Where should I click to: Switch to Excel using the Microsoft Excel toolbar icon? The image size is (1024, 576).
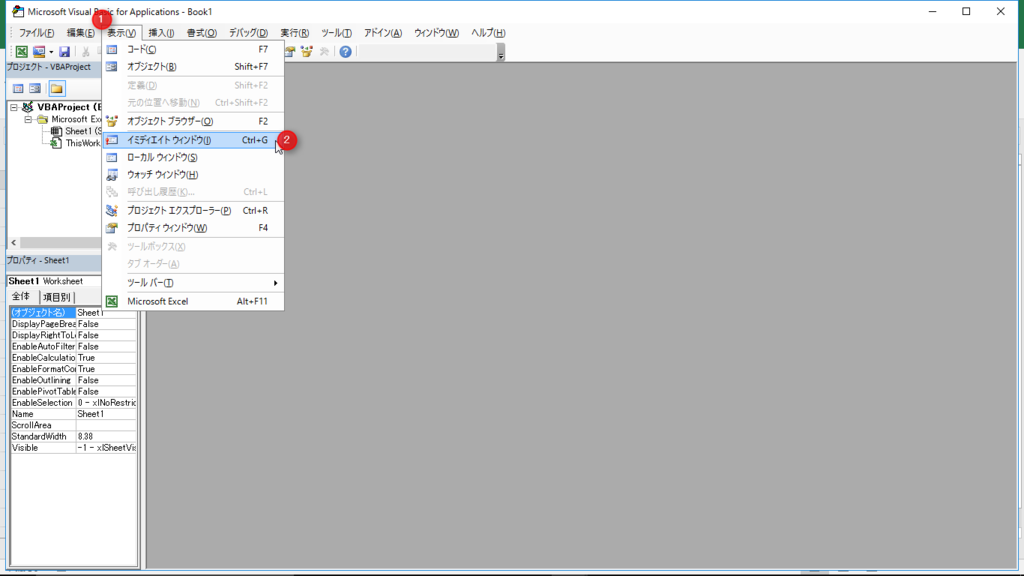[x=20, y=52]
